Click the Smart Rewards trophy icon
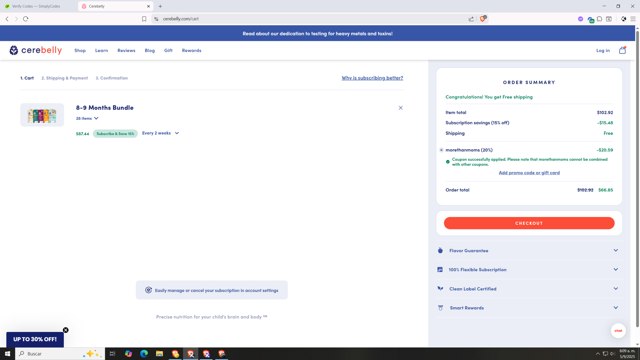 click(440, 308)
